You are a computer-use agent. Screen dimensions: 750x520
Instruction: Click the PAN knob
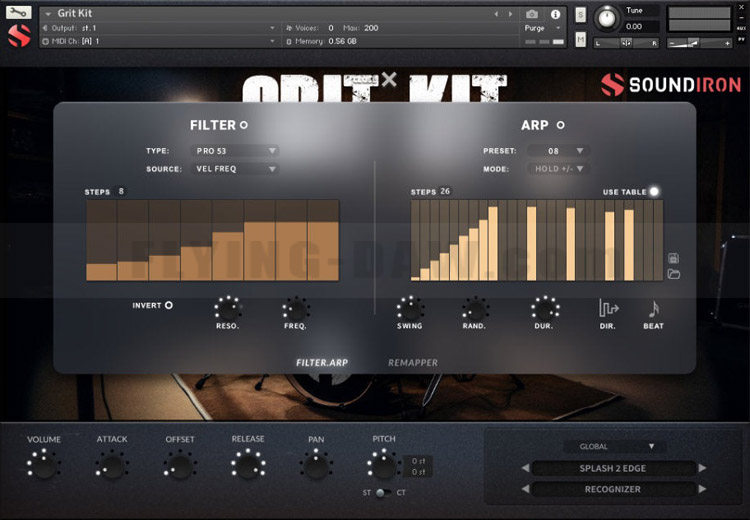pyautogui.click(x=316, y=465)
